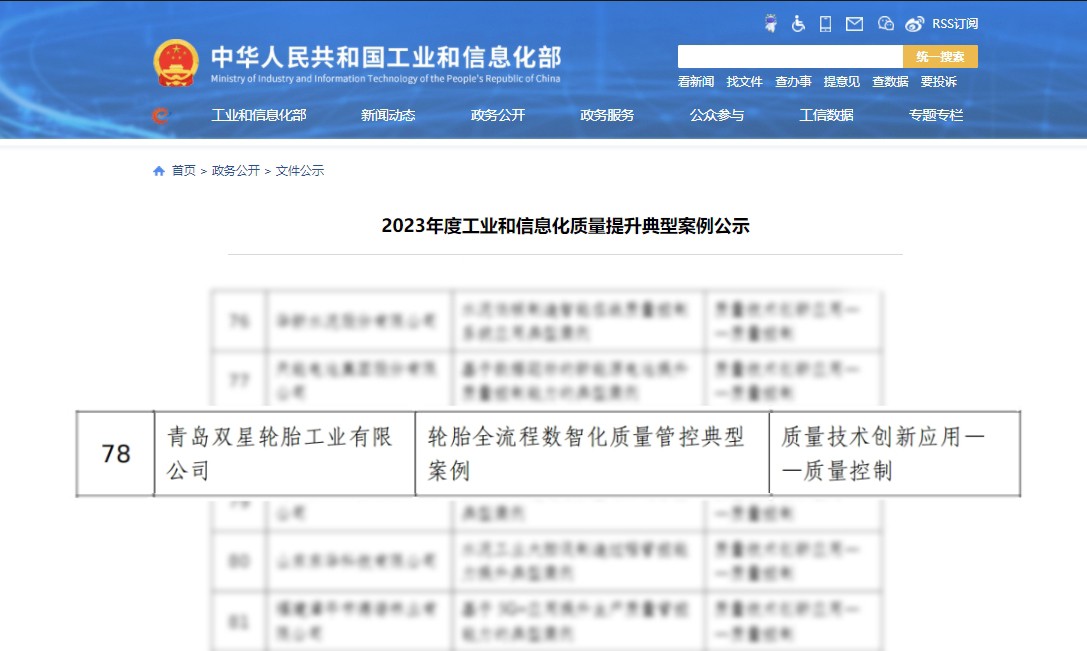Click the national emblem logo
The height and width of the screenshot is (651, 1087).
176,63
